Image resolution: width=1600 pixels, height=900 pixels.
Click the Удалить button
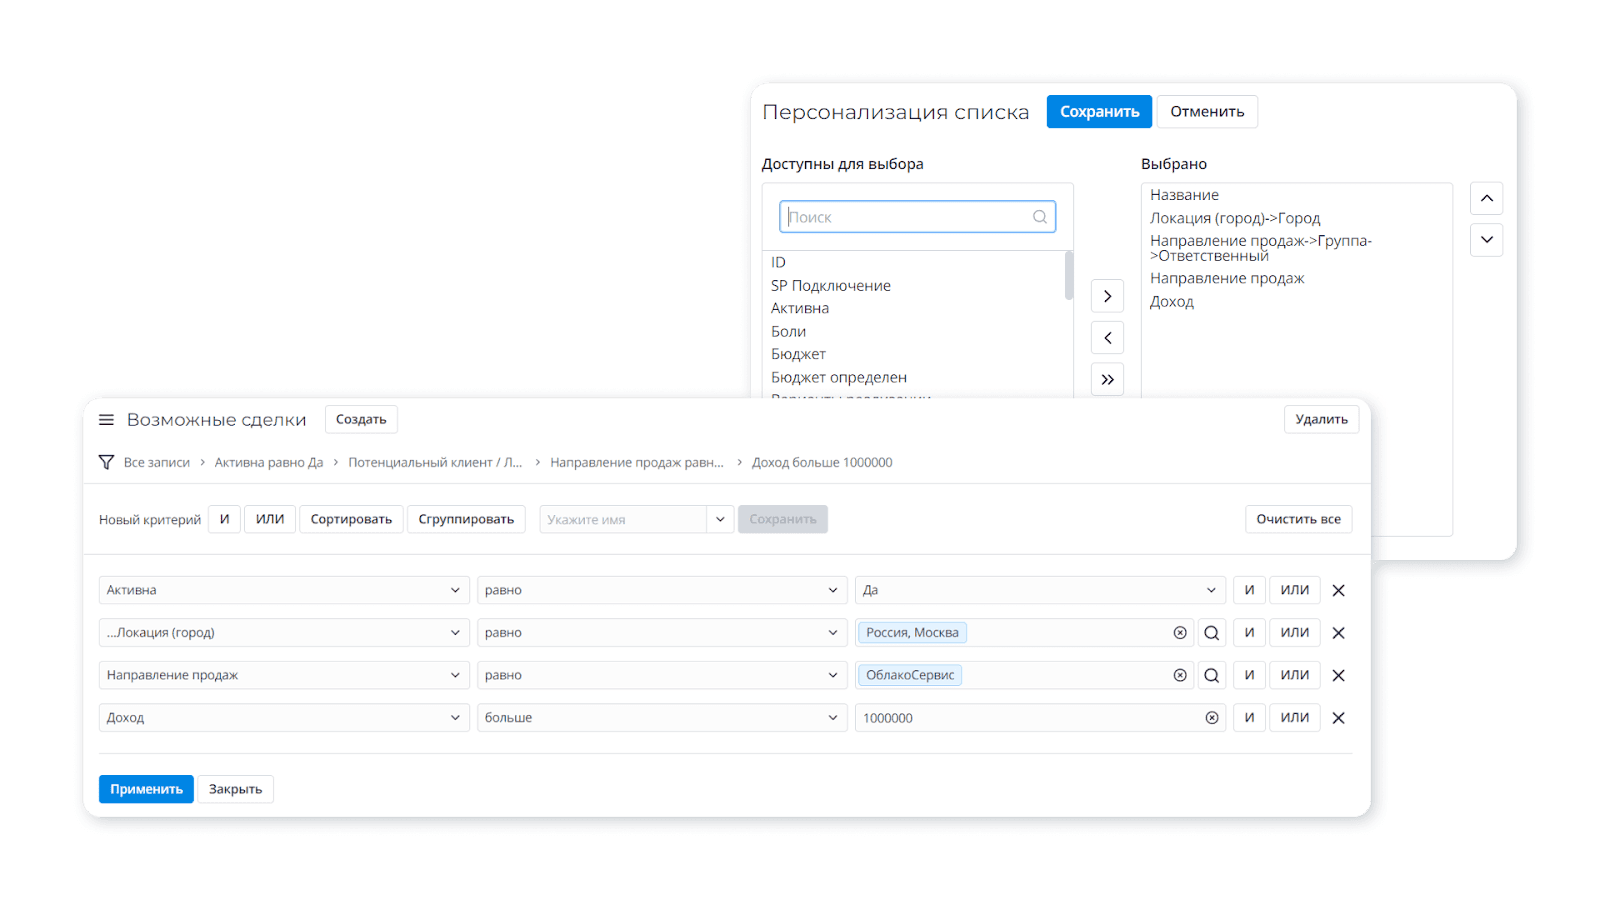click(1321, 419)
